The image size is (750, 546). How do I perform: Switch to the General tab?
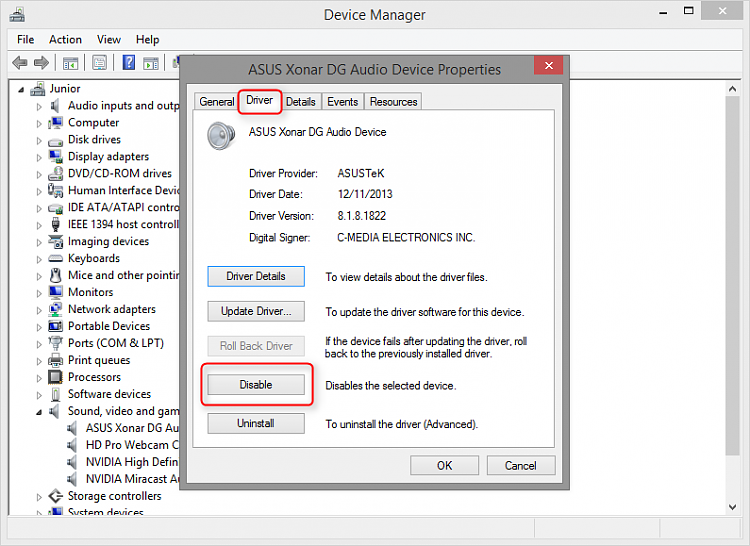(x=216, y=102)
